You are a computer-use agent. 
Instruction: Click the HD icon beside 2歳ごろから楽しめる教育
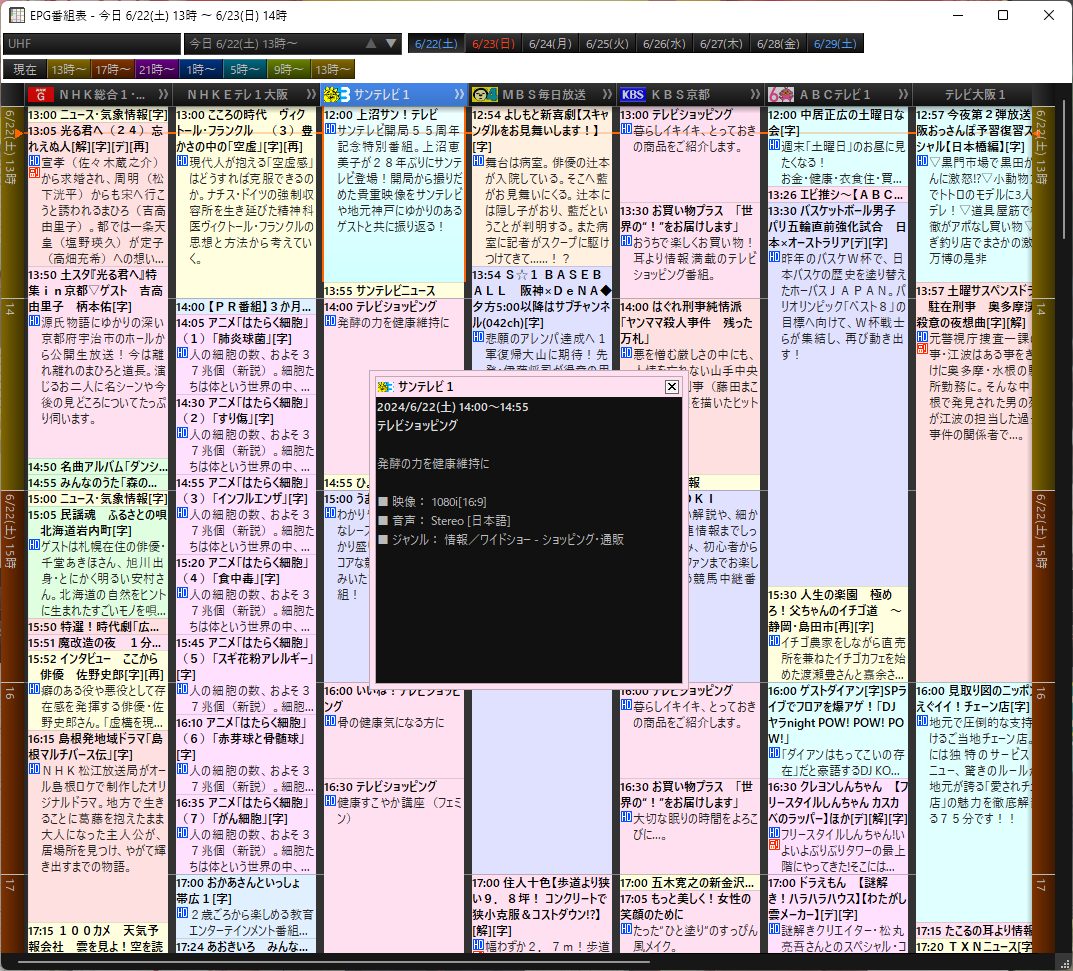click(182, 913)
